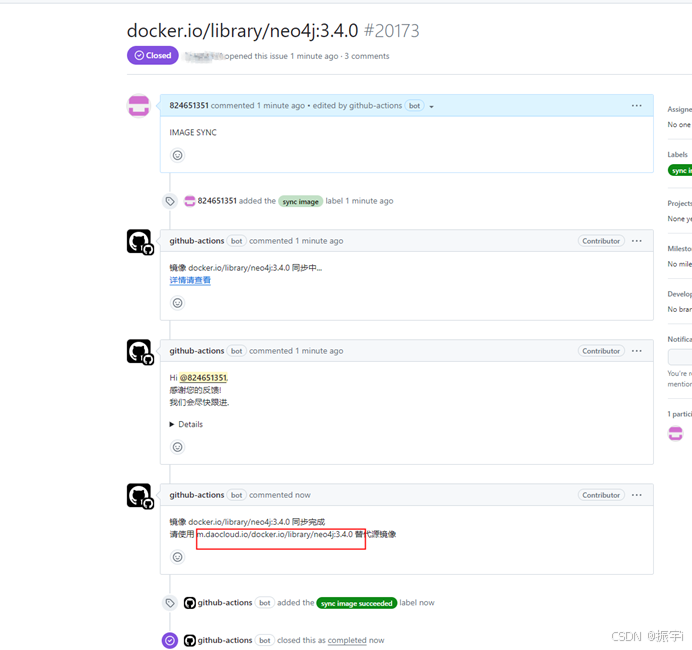Open options menu on the sync-completed comment

[636, 495]
